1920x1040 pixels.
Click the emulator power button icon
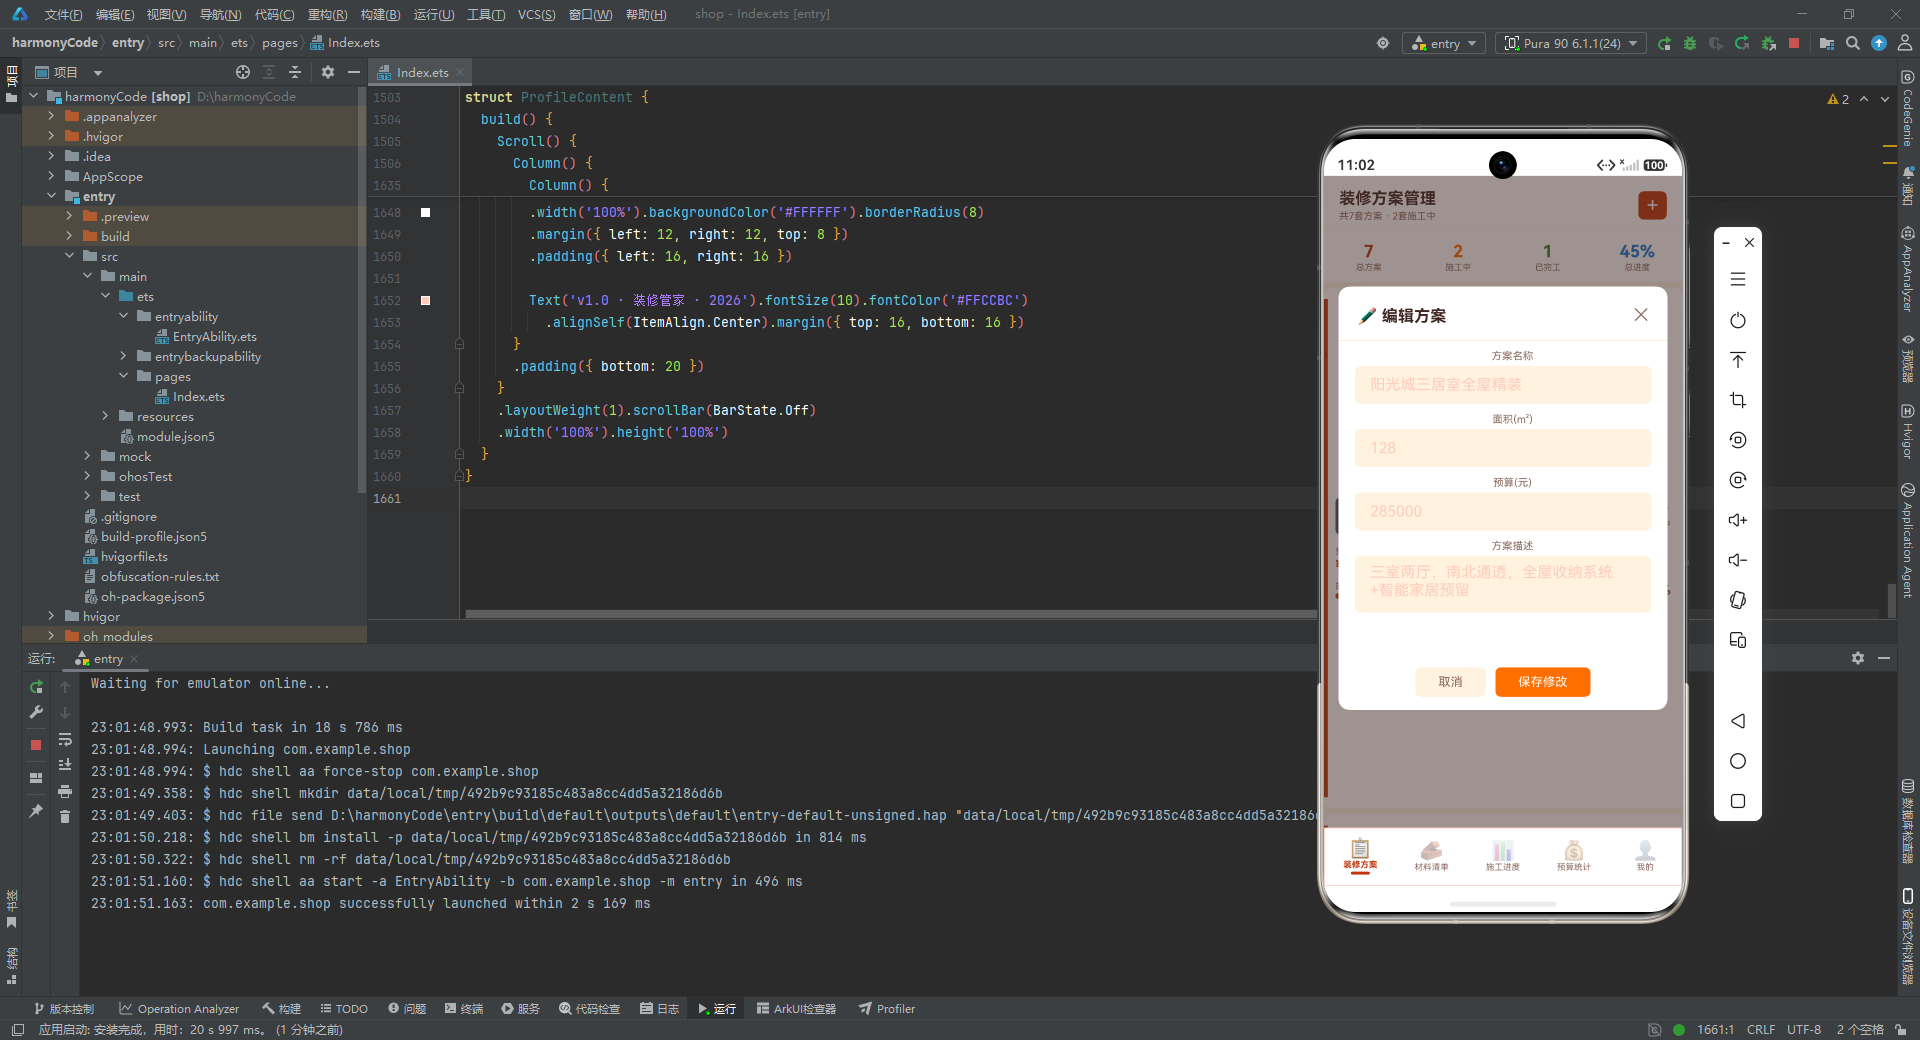[1738, 320]
